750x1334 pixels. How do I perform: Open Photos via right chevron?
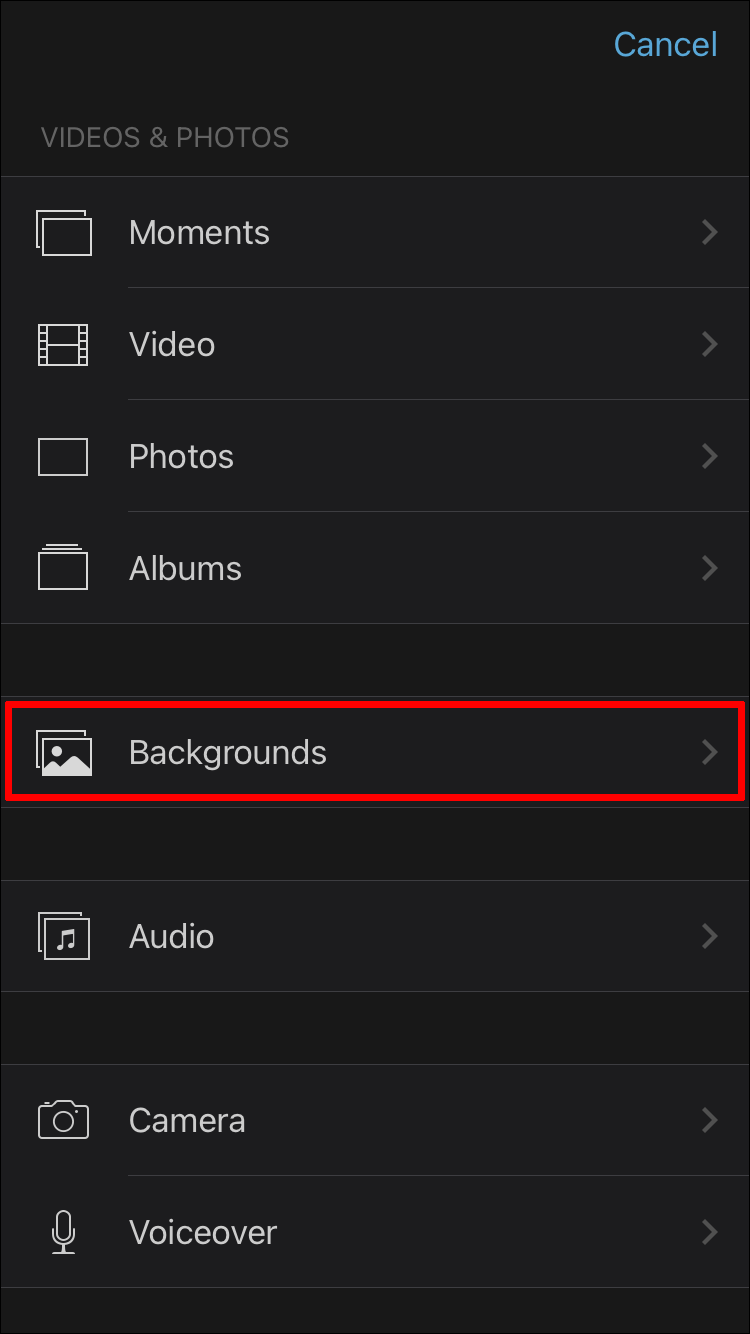(709, 457)
